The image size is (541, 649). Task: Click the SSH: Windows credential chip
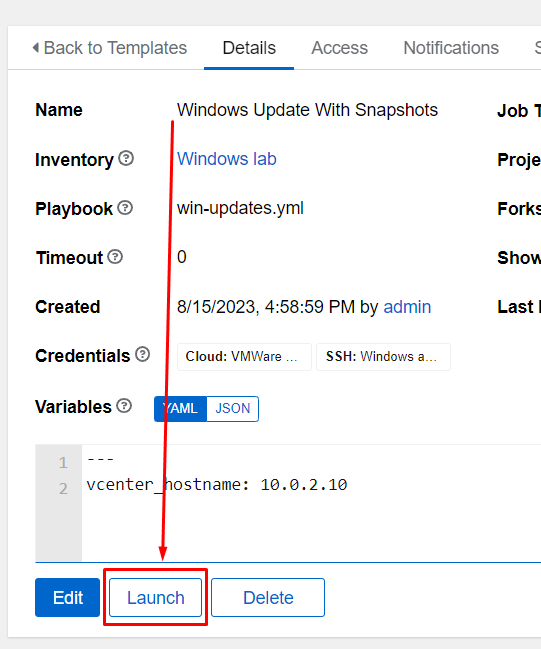pyautogui.click(x=383, y=356)
